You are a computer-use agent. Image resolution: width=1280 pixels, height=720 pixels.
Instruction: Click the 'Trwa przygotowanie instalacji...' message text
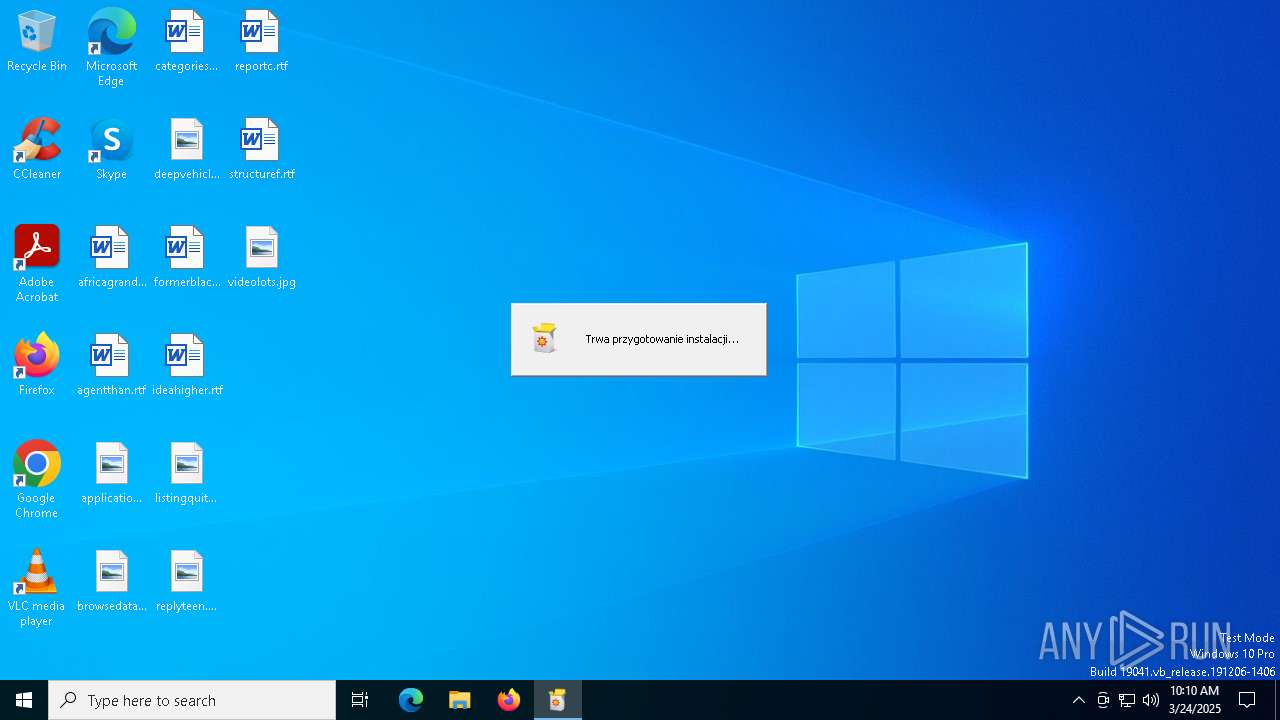point(662,339)
